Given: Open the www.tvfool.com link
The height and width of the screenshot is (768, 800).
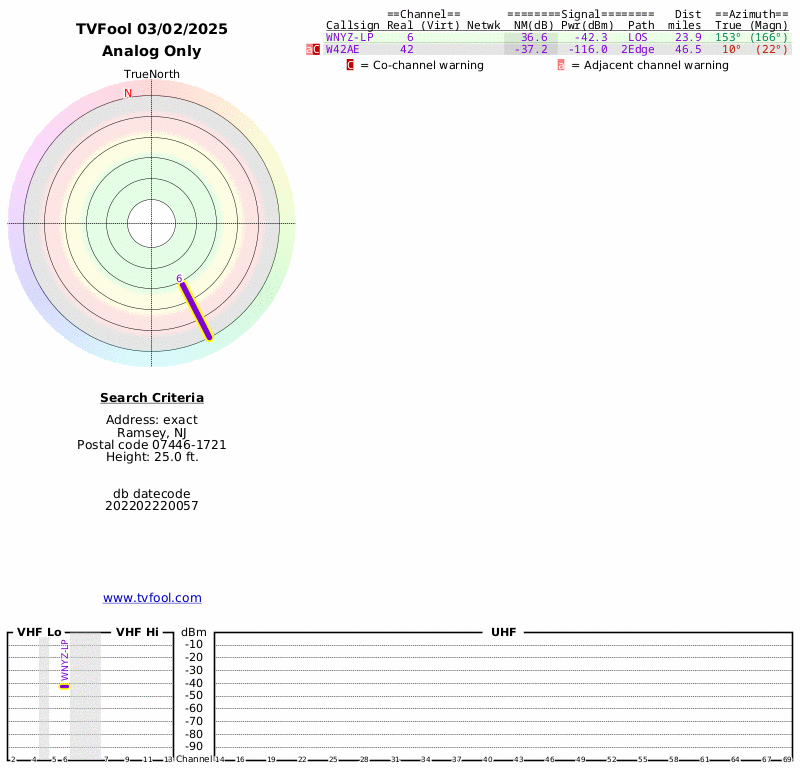Looking at the screenshot, I should [152, 598].
